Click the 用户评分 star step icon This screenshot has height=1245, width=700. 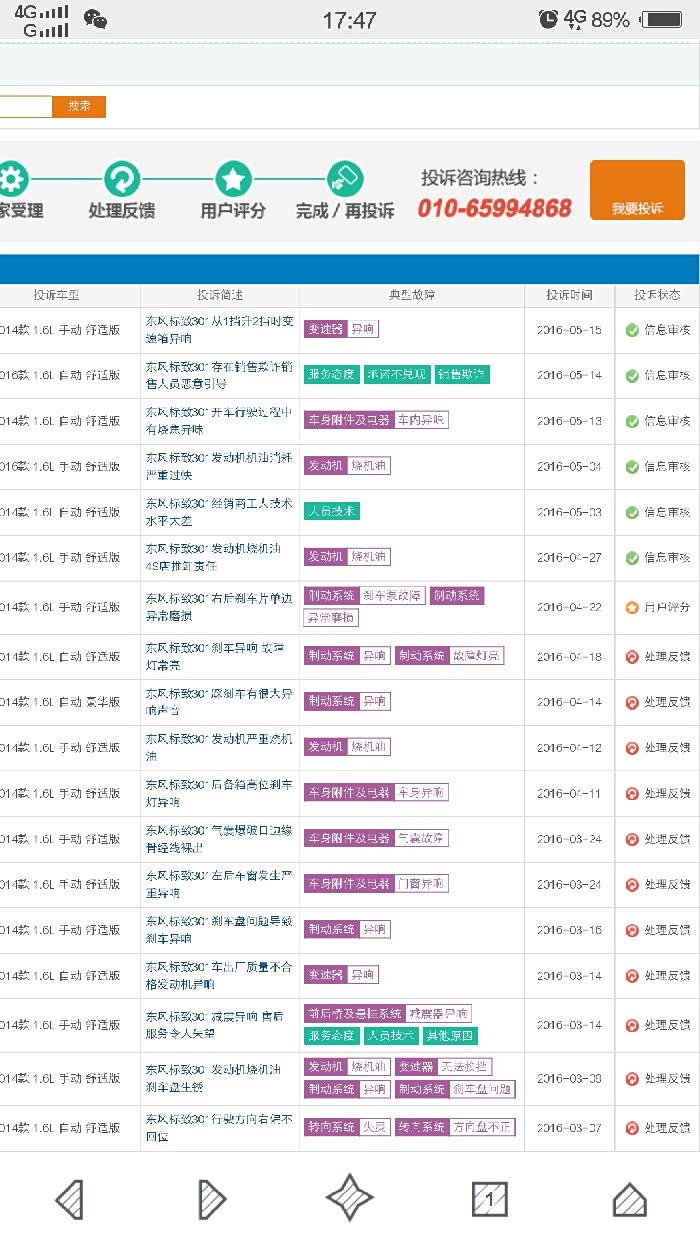tap(233, 181)
